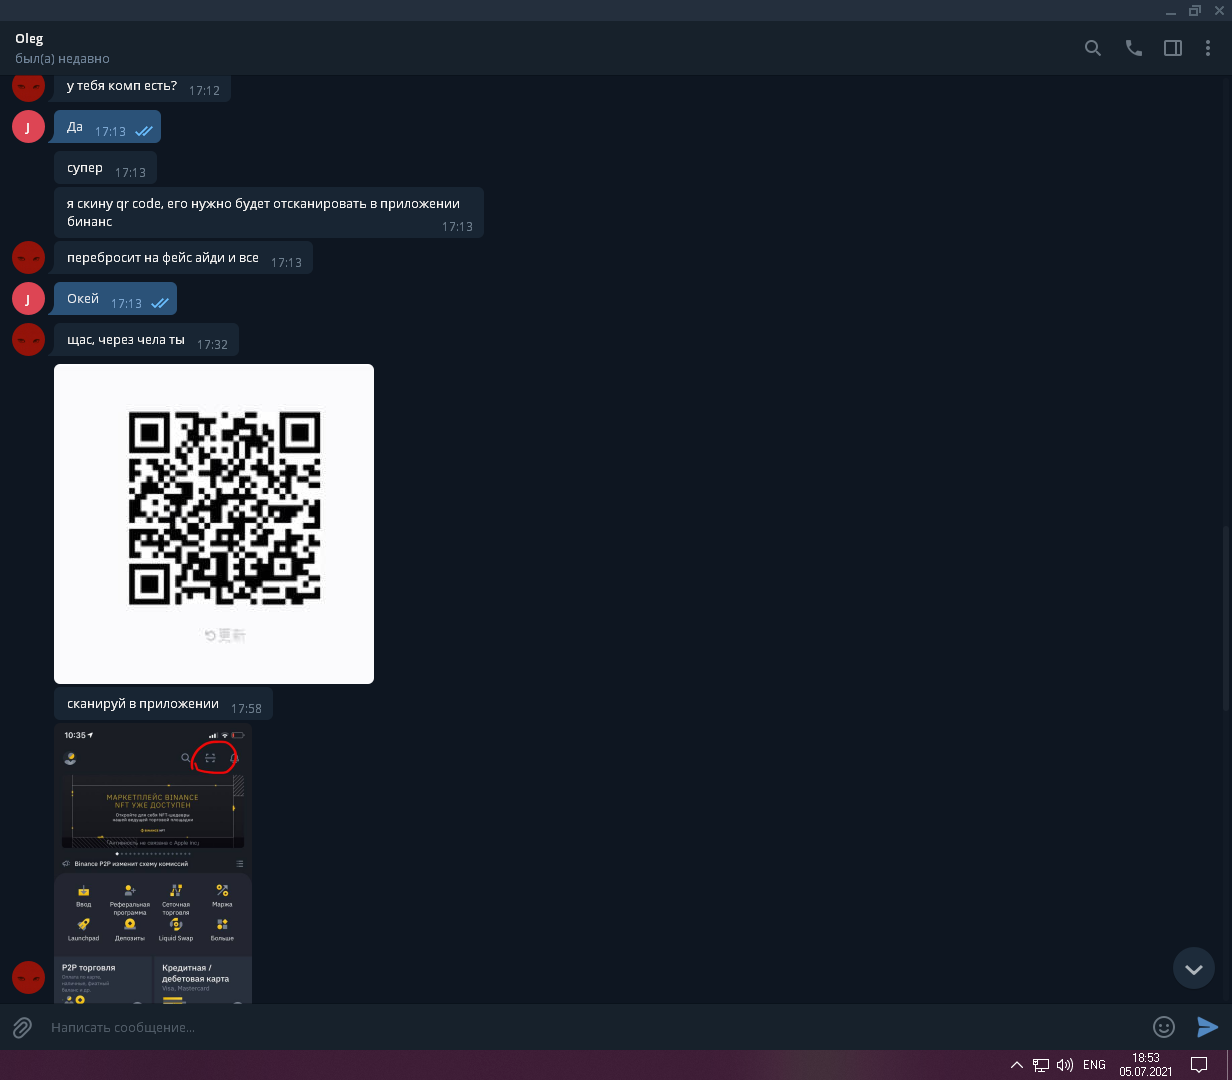Open the emoji picker

click(x=1163, y=1027)
